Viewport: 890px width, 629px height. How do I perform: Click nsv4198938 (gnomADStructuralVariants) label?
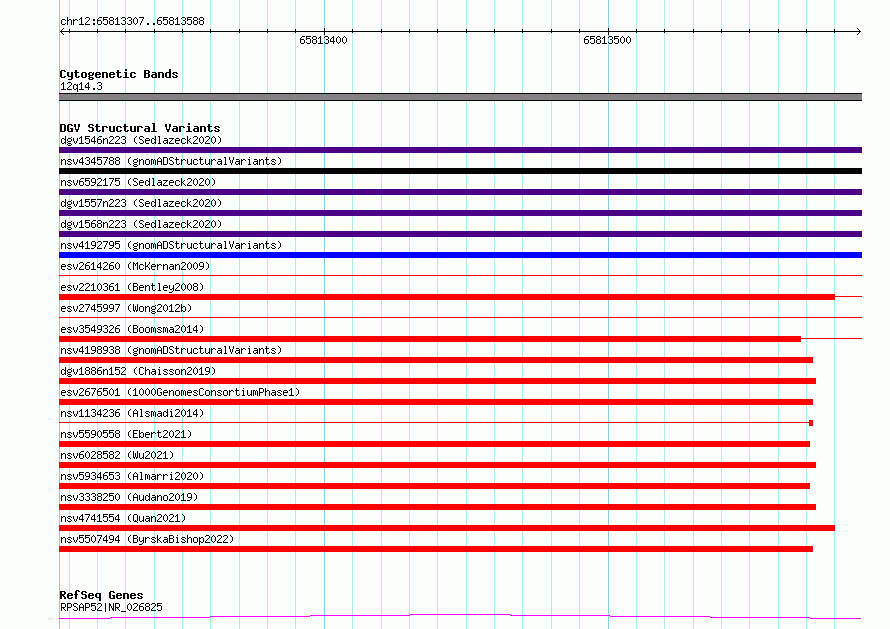(x=171, y=350)
